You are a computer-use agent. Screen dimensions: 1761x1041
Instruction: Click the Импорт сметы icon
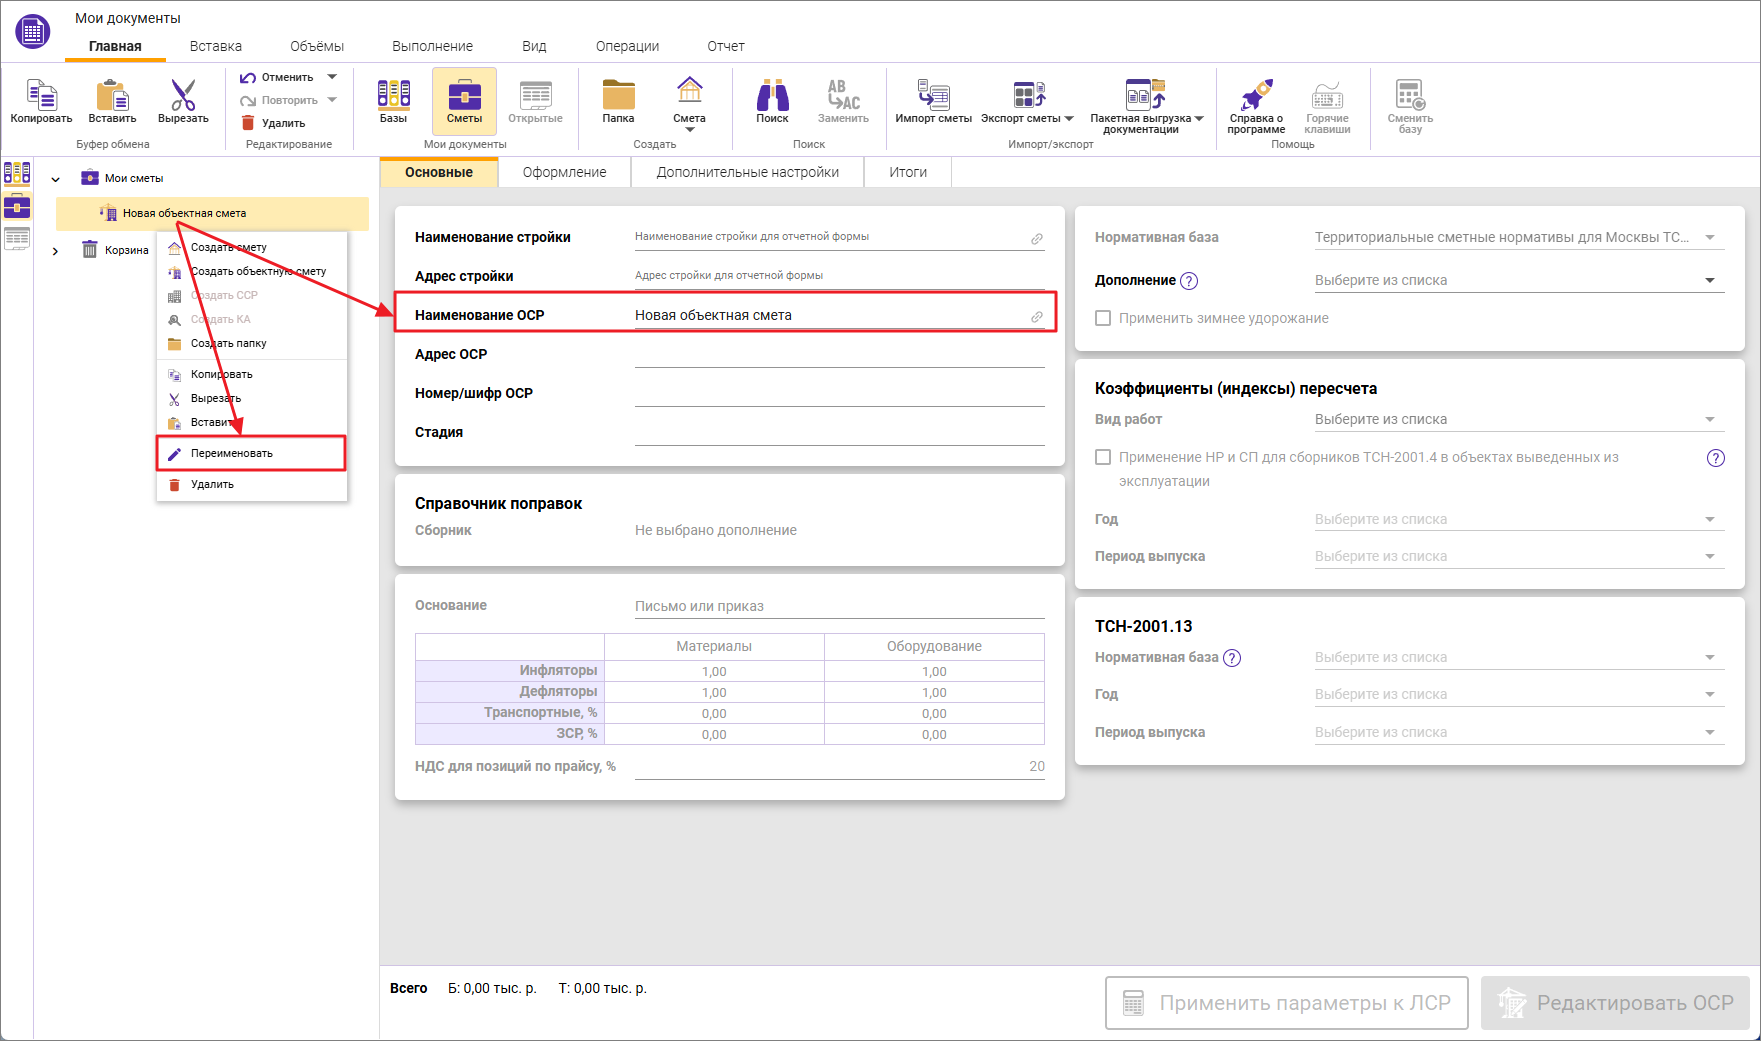click(x=933, y=97)
